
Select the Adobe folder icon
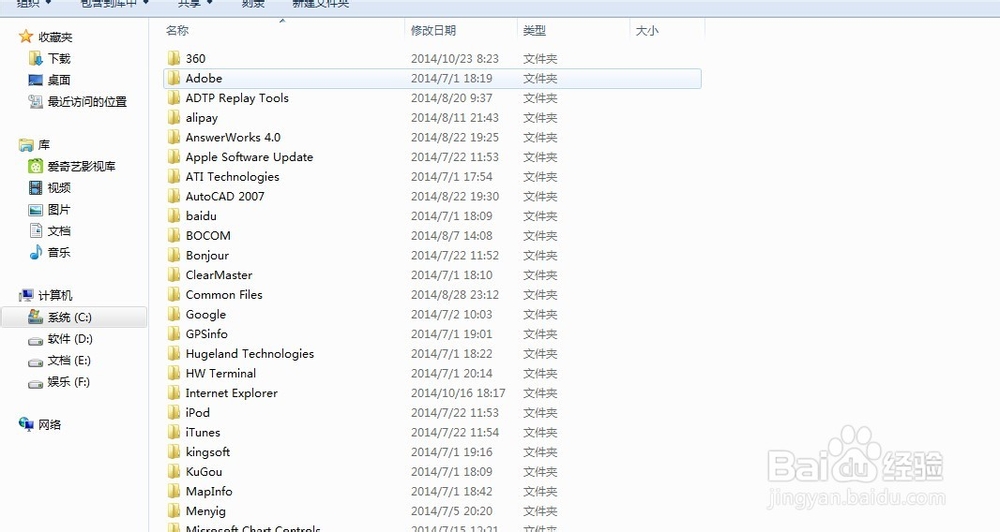click(173, 78)
